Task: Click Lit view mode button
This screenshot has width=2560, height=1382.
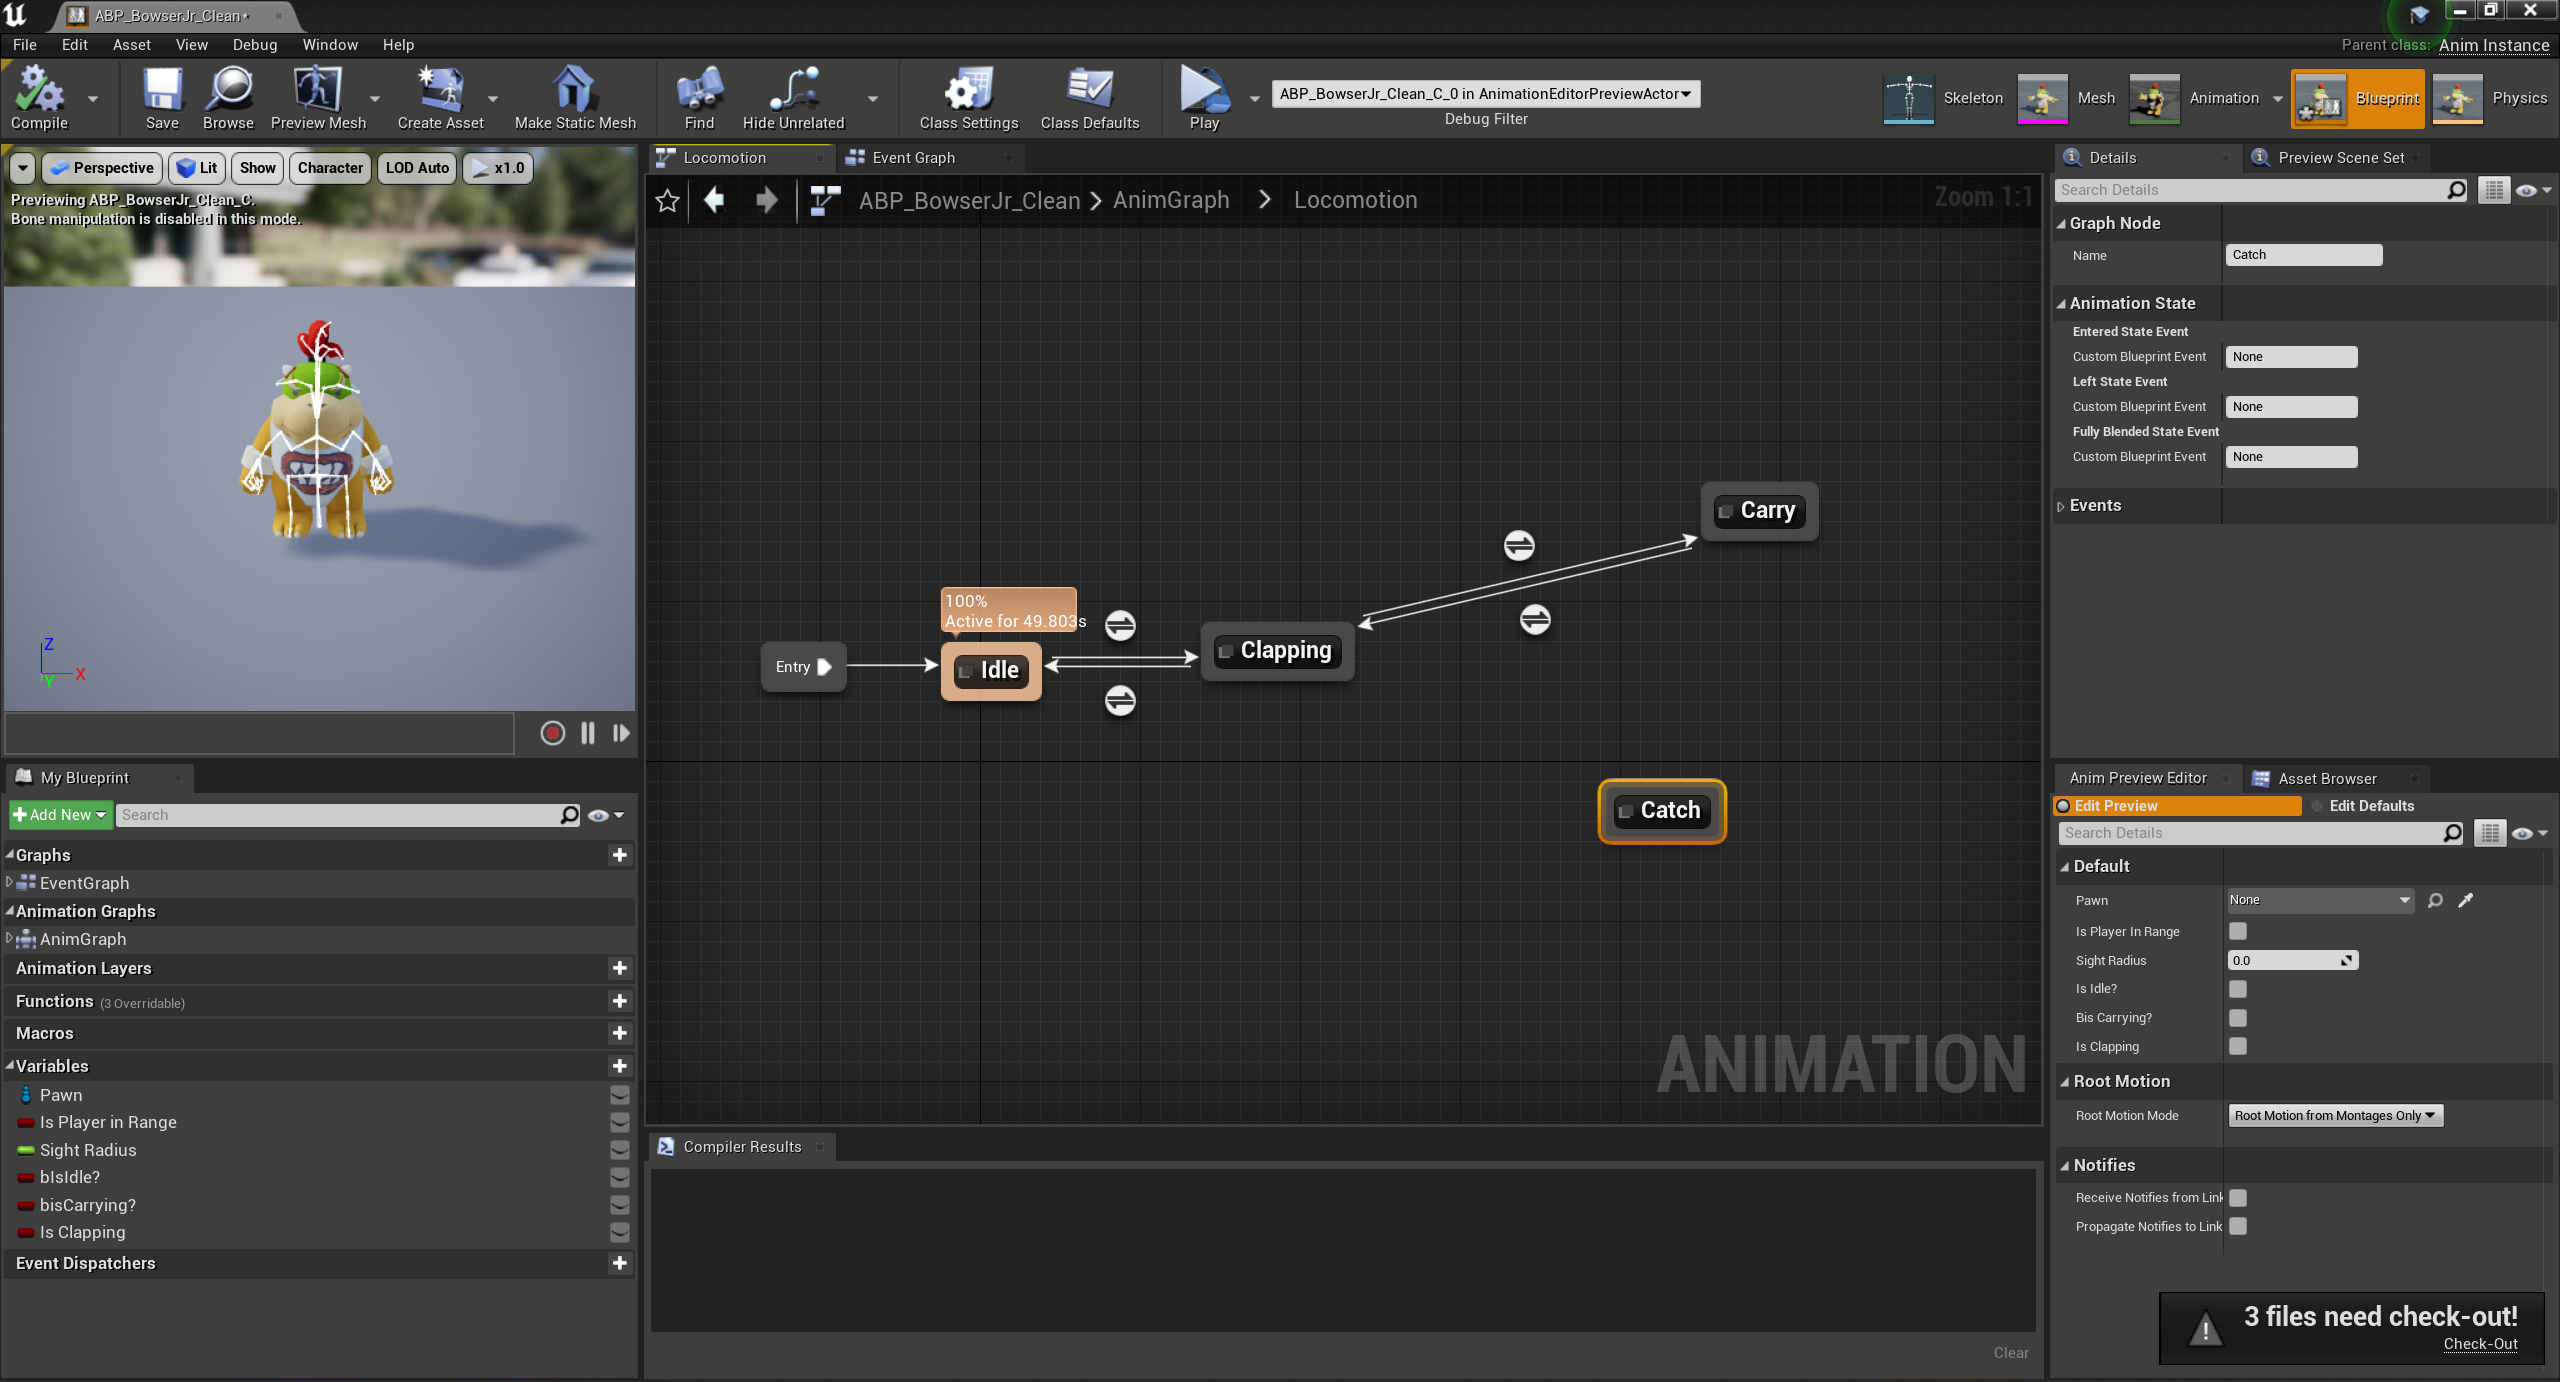Action: coord(197,168)
